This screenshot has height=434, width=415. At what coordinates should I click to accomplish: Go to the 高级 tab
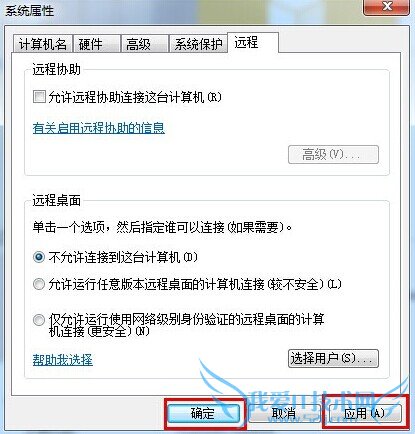(144, 44)
